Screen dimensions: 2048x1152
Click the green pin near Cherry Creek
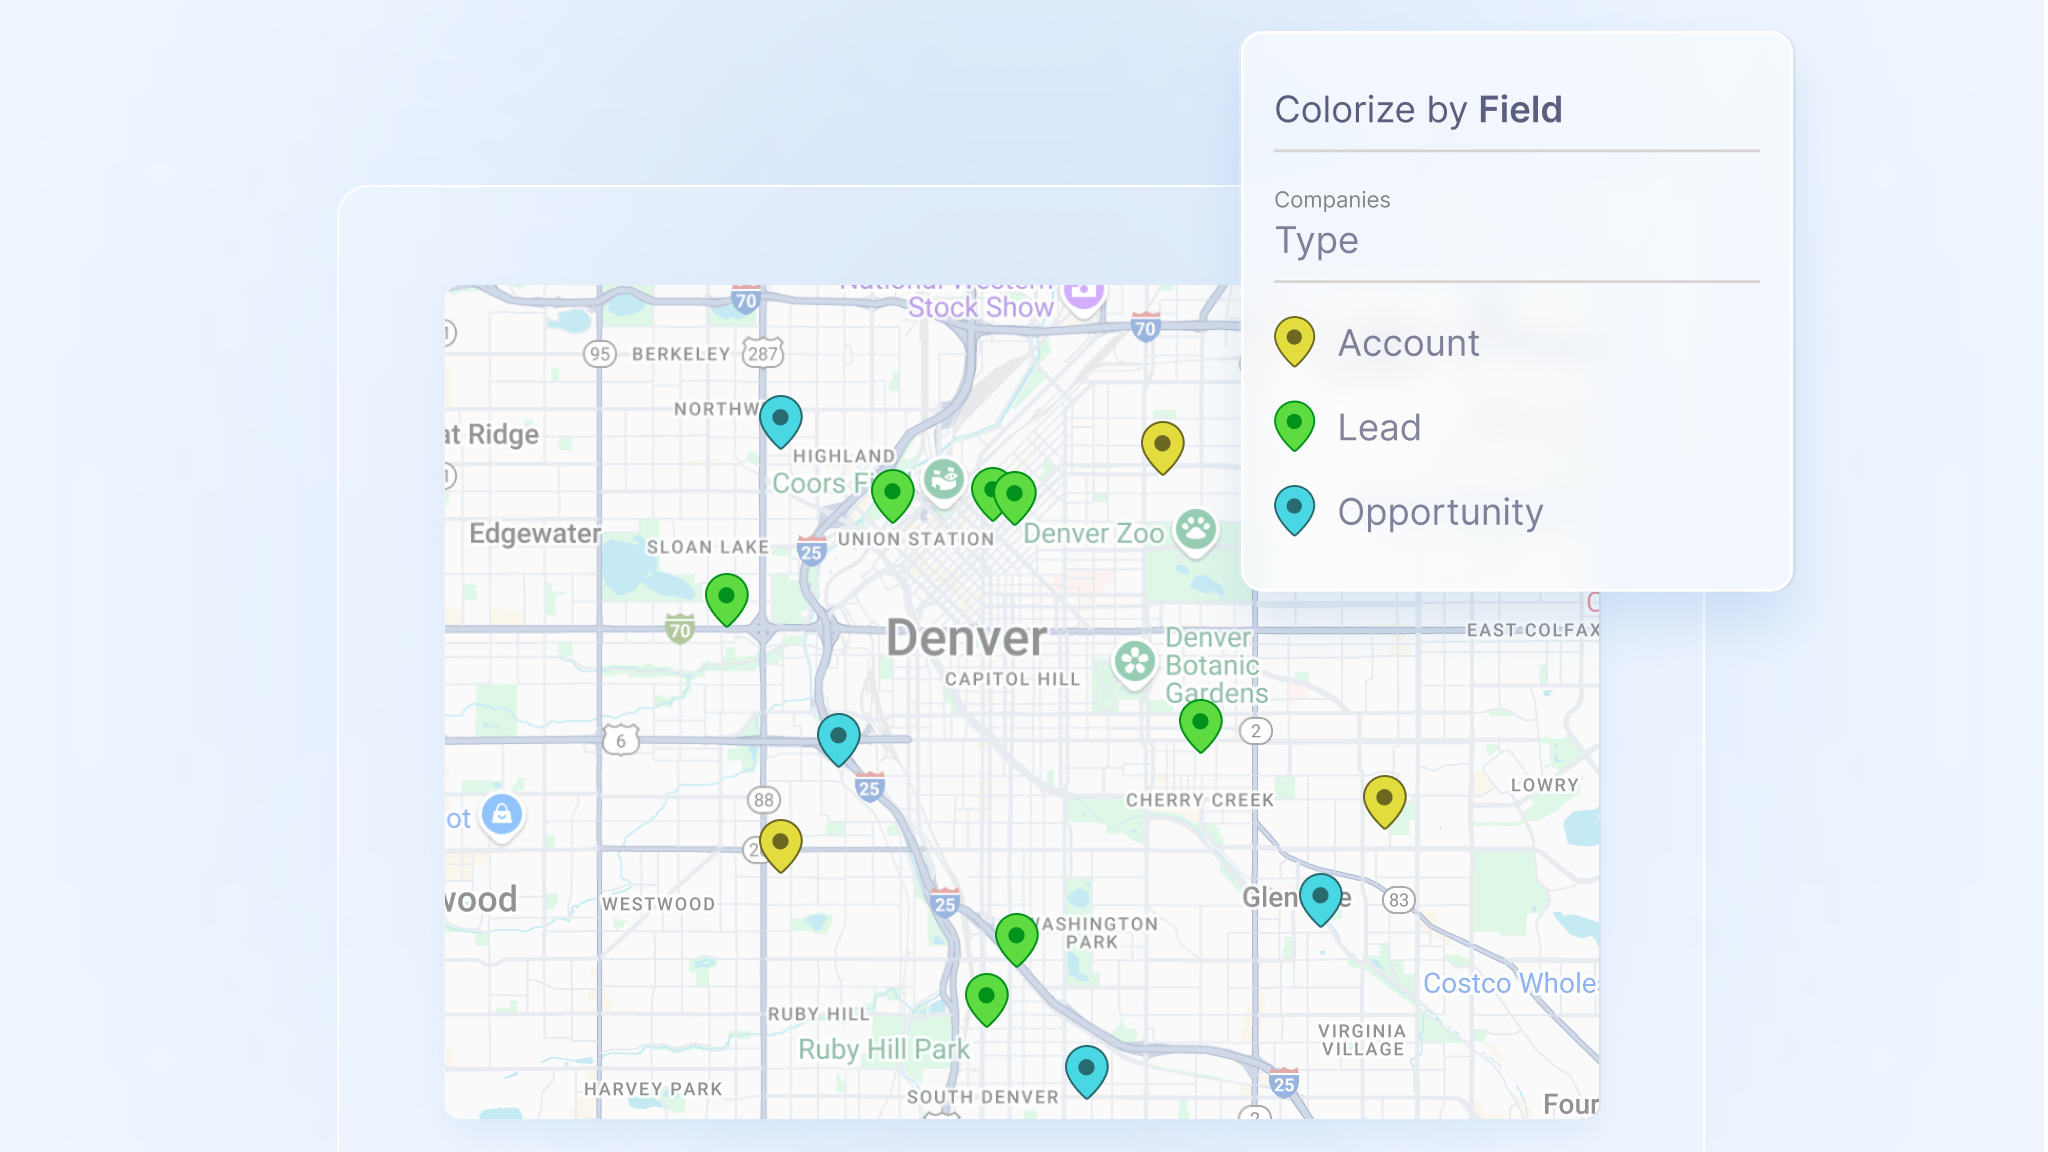pos(1199,723)
